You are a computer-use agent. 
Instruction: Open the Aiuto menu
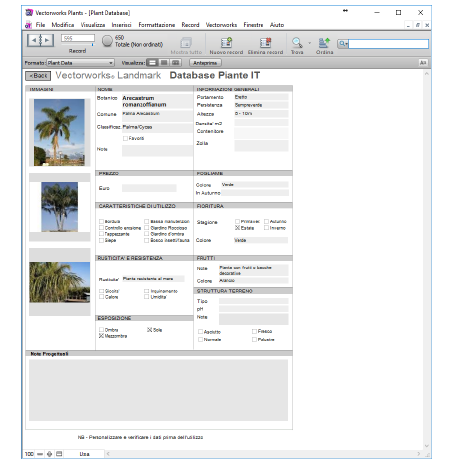(x=277, y=25)
